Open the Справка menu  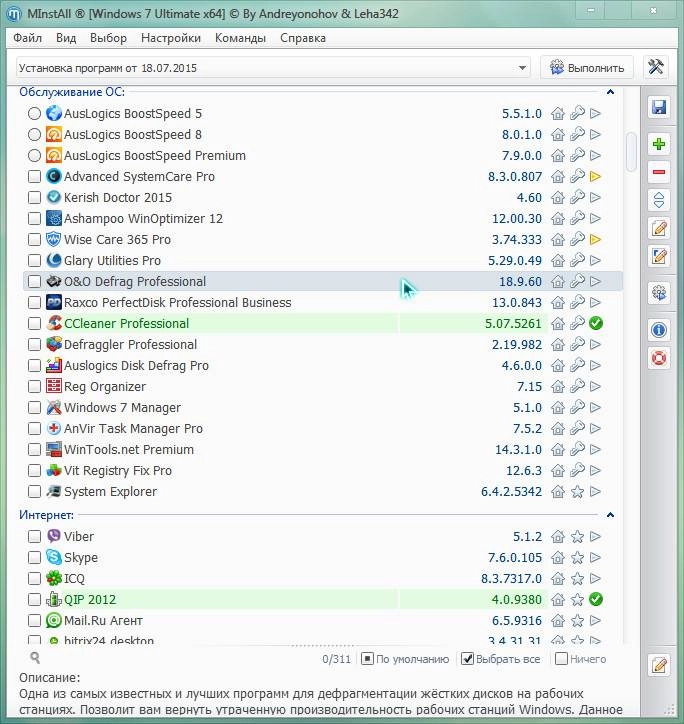tap(303, 38)
